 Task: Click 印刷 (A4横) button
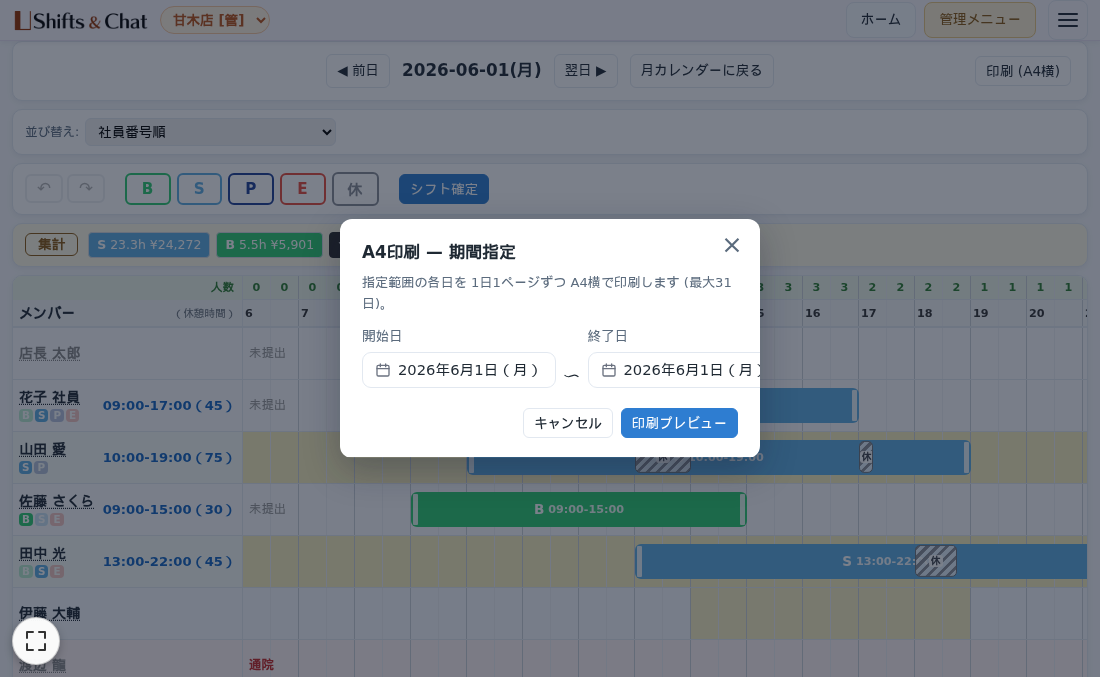click(x=1023, y=71)
